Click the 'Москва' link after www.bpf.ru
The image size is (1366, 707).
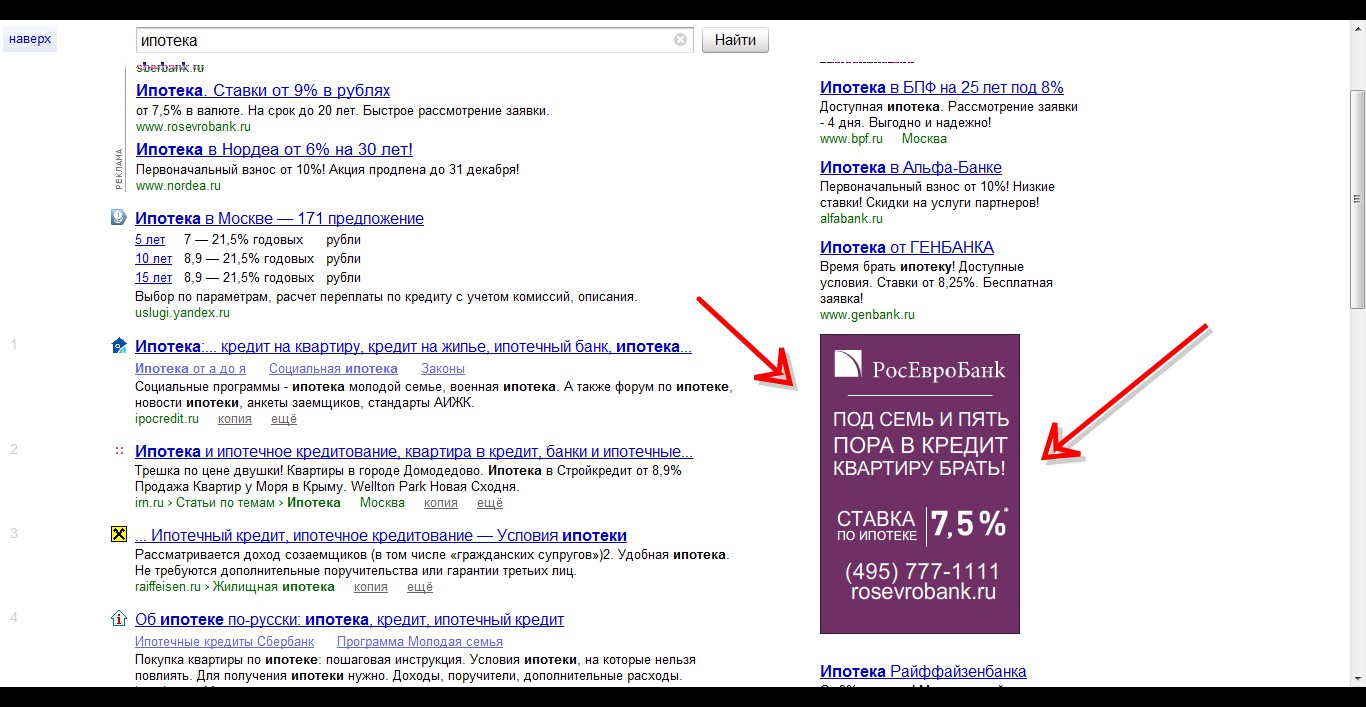pyautogui.click(x=924, y=139)
